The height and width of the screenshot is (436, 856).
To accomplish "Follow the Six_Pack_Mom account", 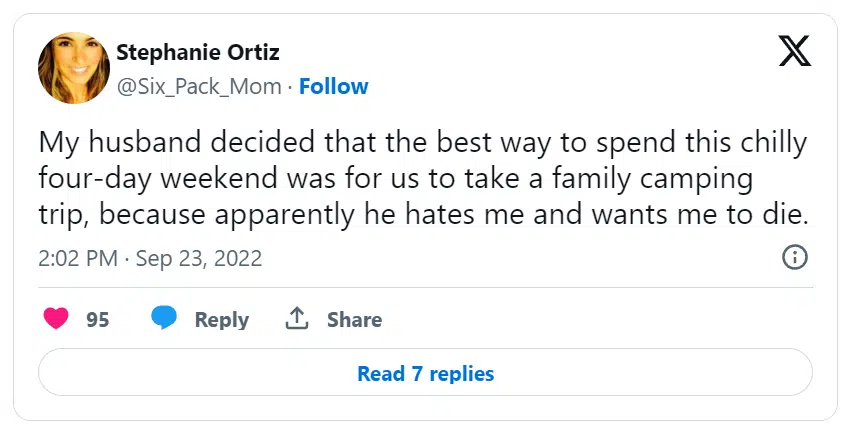I will [334, 86].
